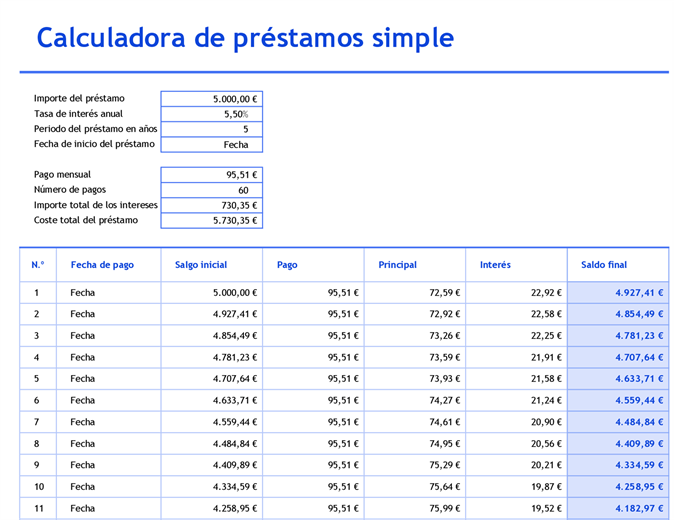
Task: Select row 4 interest 21,91 €
Action: (x=517, y=357)
